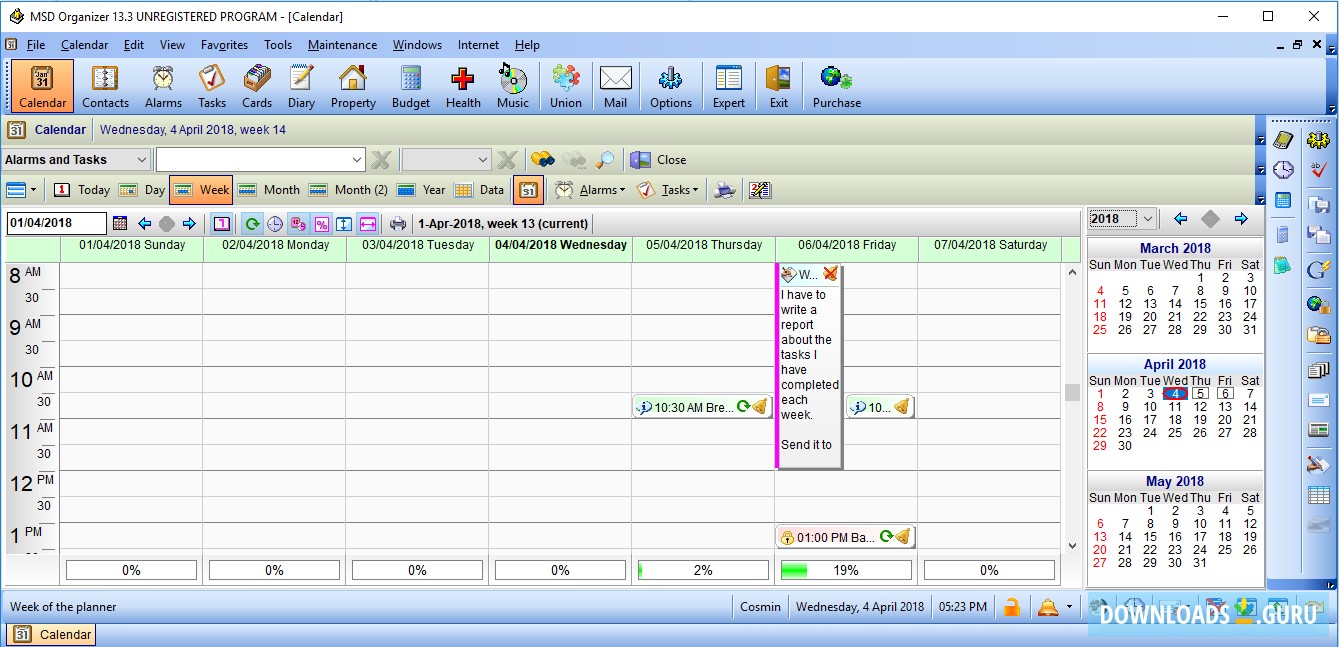
Task: Switch to the Week view
Action: click(x=201, y=190)
